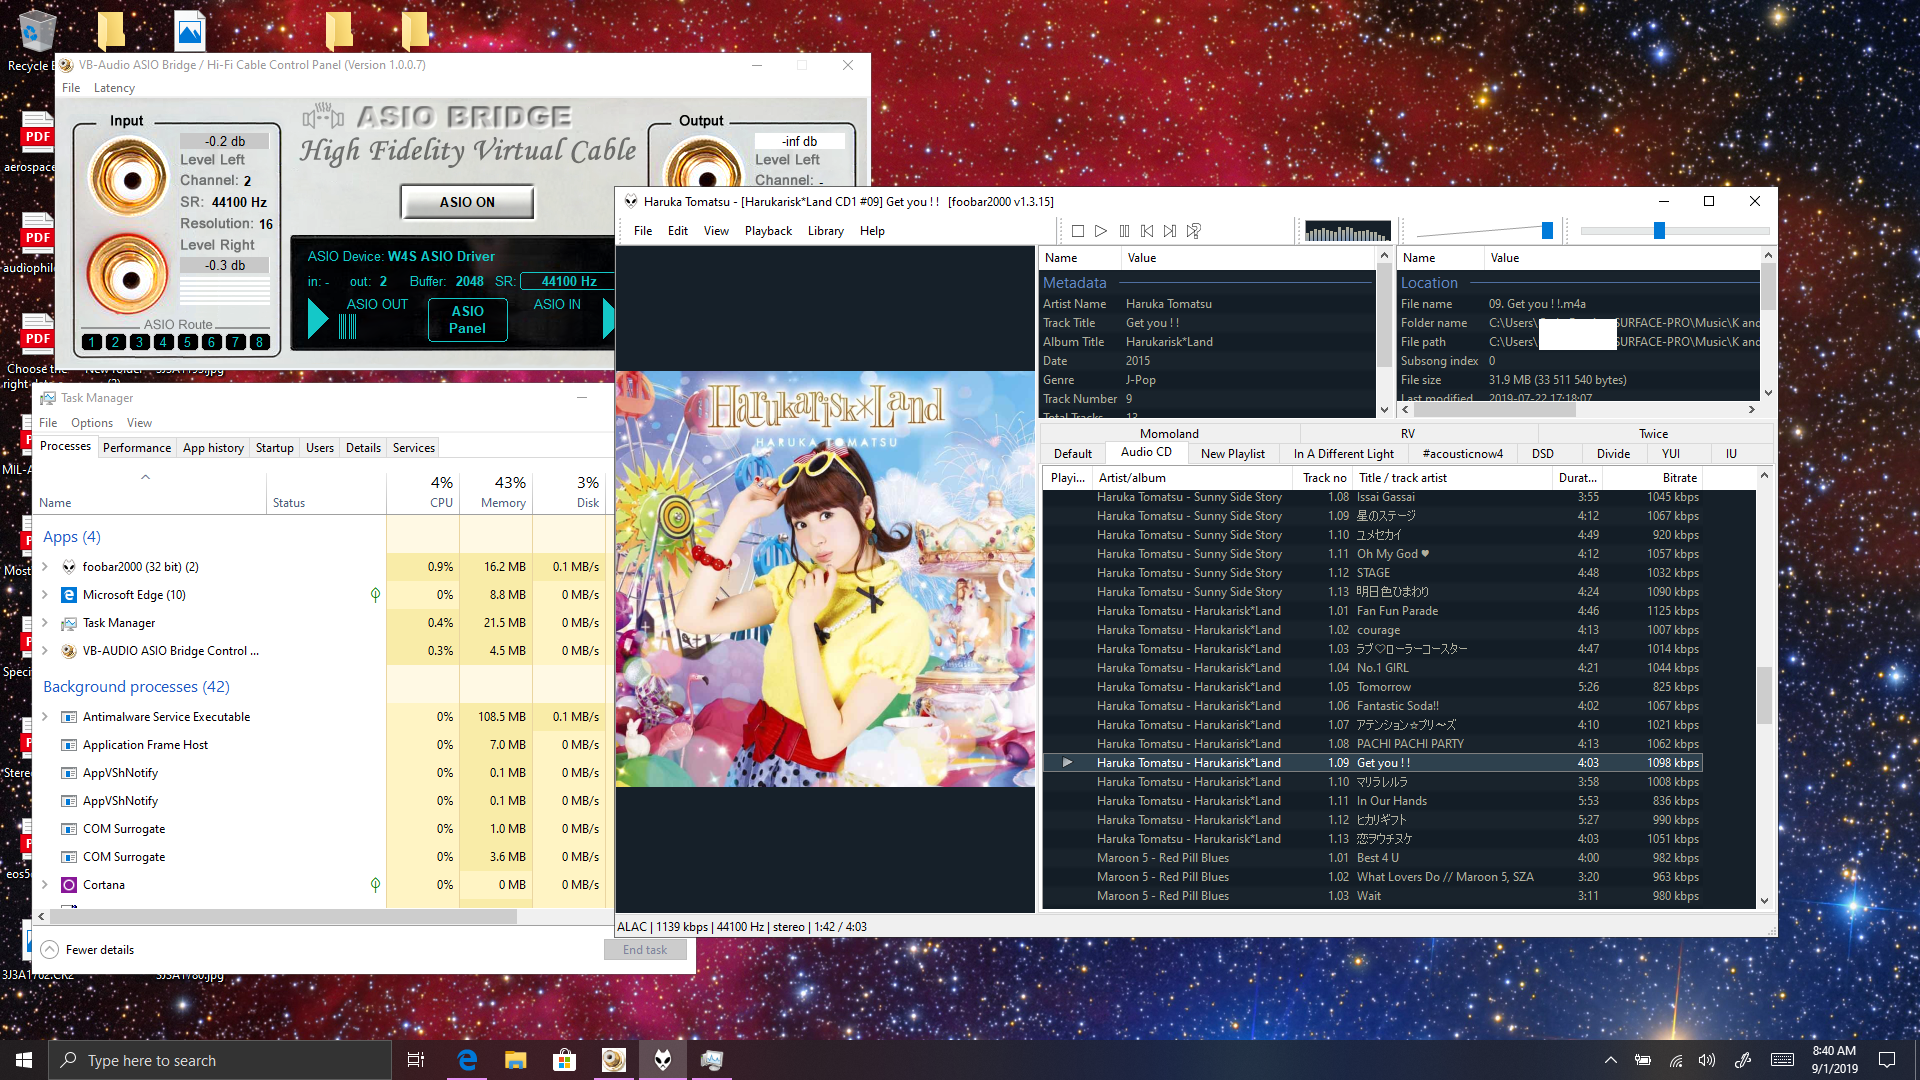1920x1080 pixels.
Task: Click the playing indicator on the Get you!! row
Action: pyautogui.click(x=1067, y=763)
